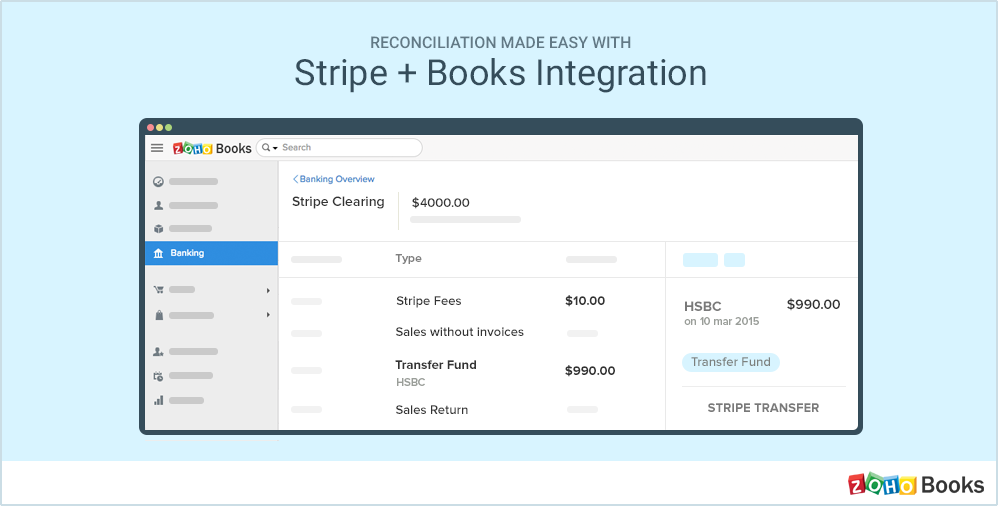Go back via Banking Overview link
Viewport: 998px width, 506px height.
click(x=334, y=179)
